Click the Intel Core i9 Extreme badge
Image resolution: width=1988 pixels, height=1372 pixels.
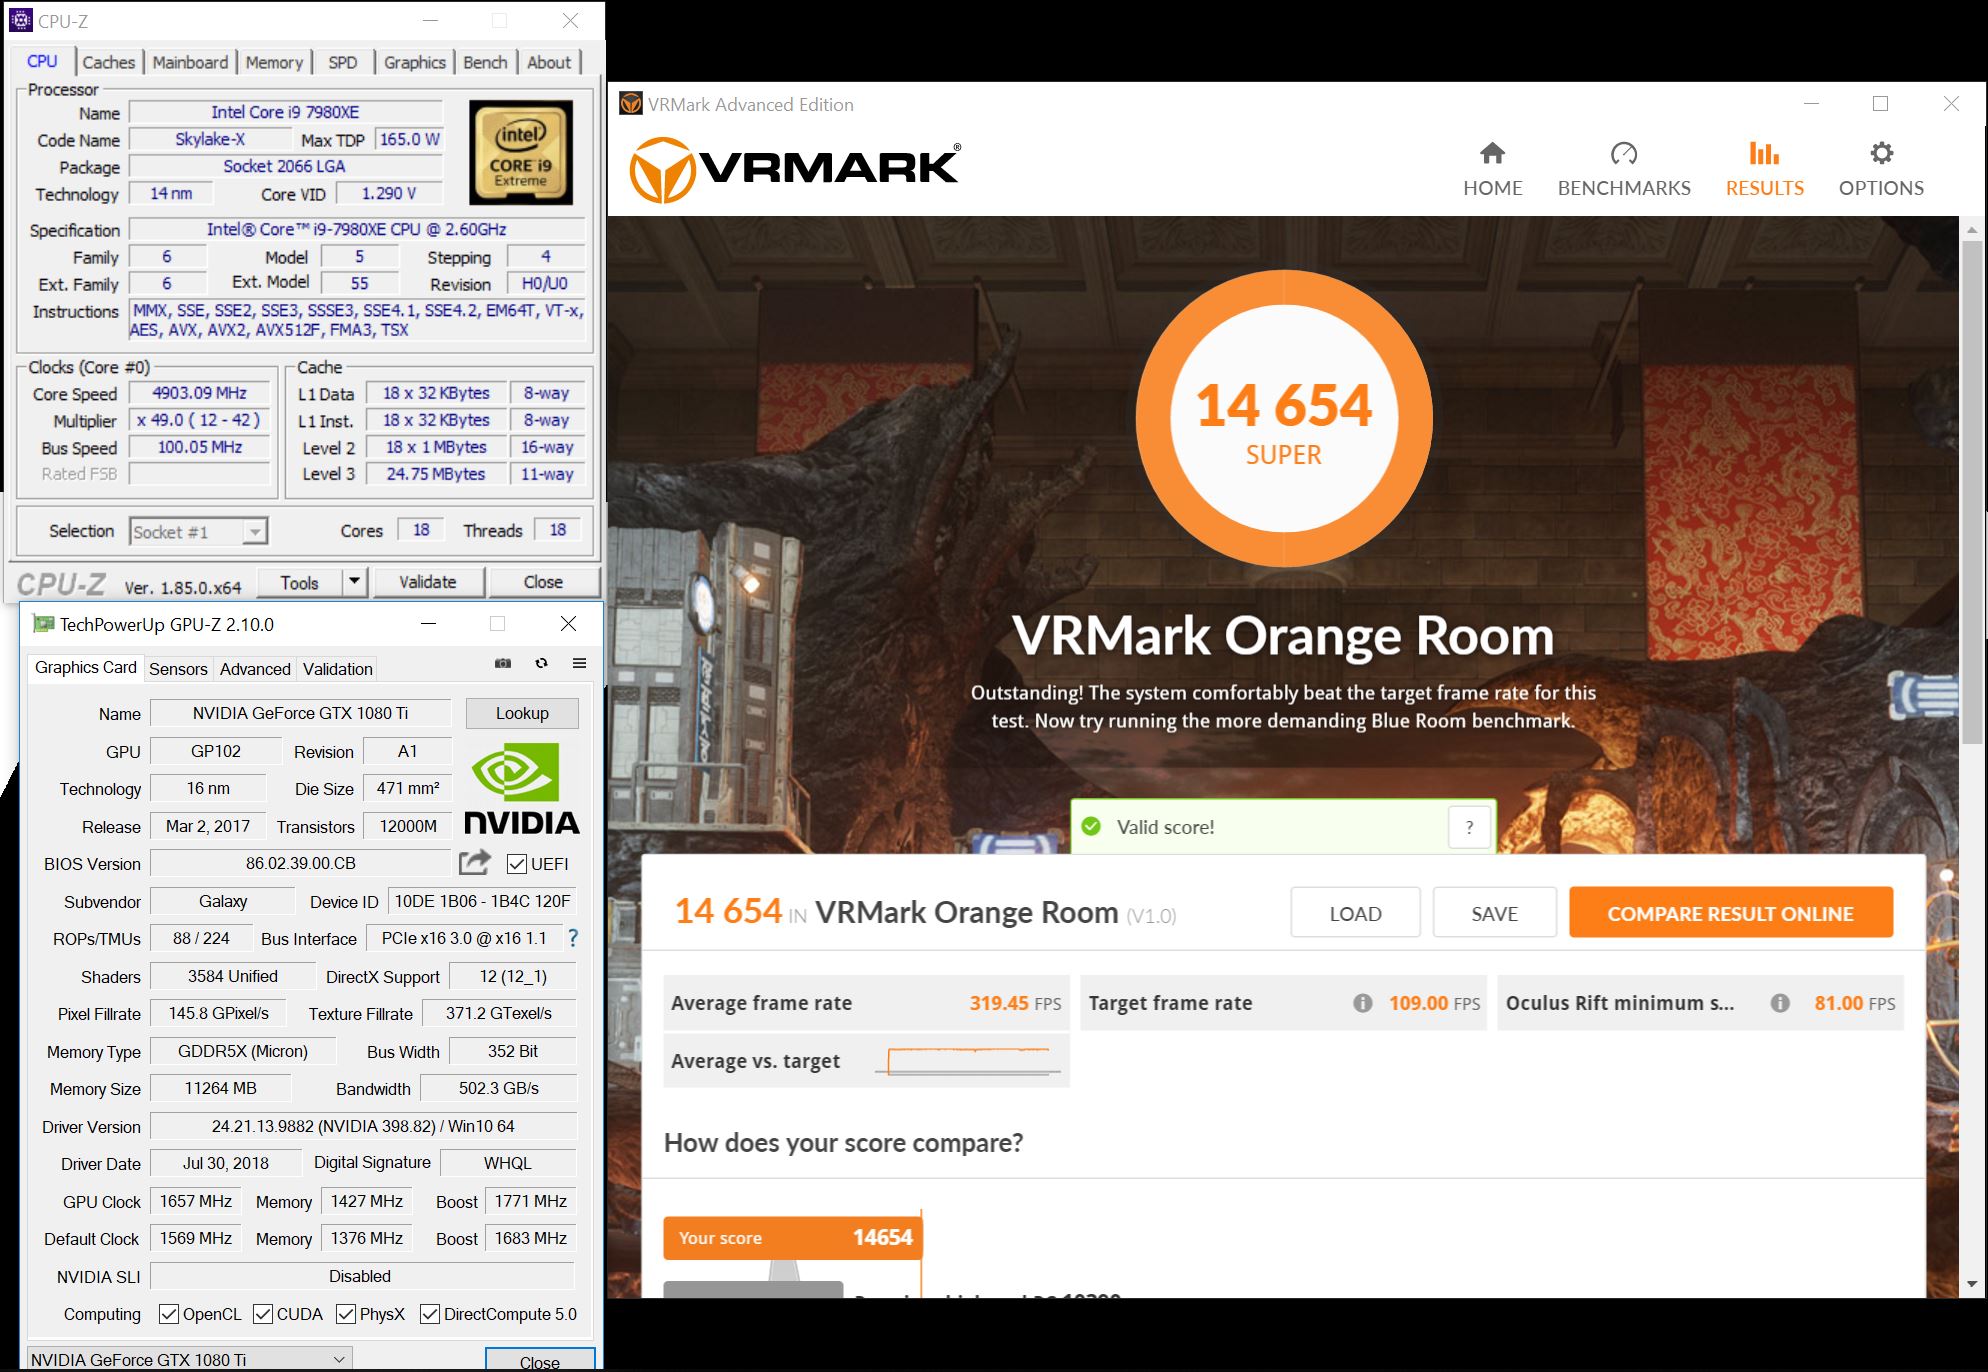(x=521, y=152)
